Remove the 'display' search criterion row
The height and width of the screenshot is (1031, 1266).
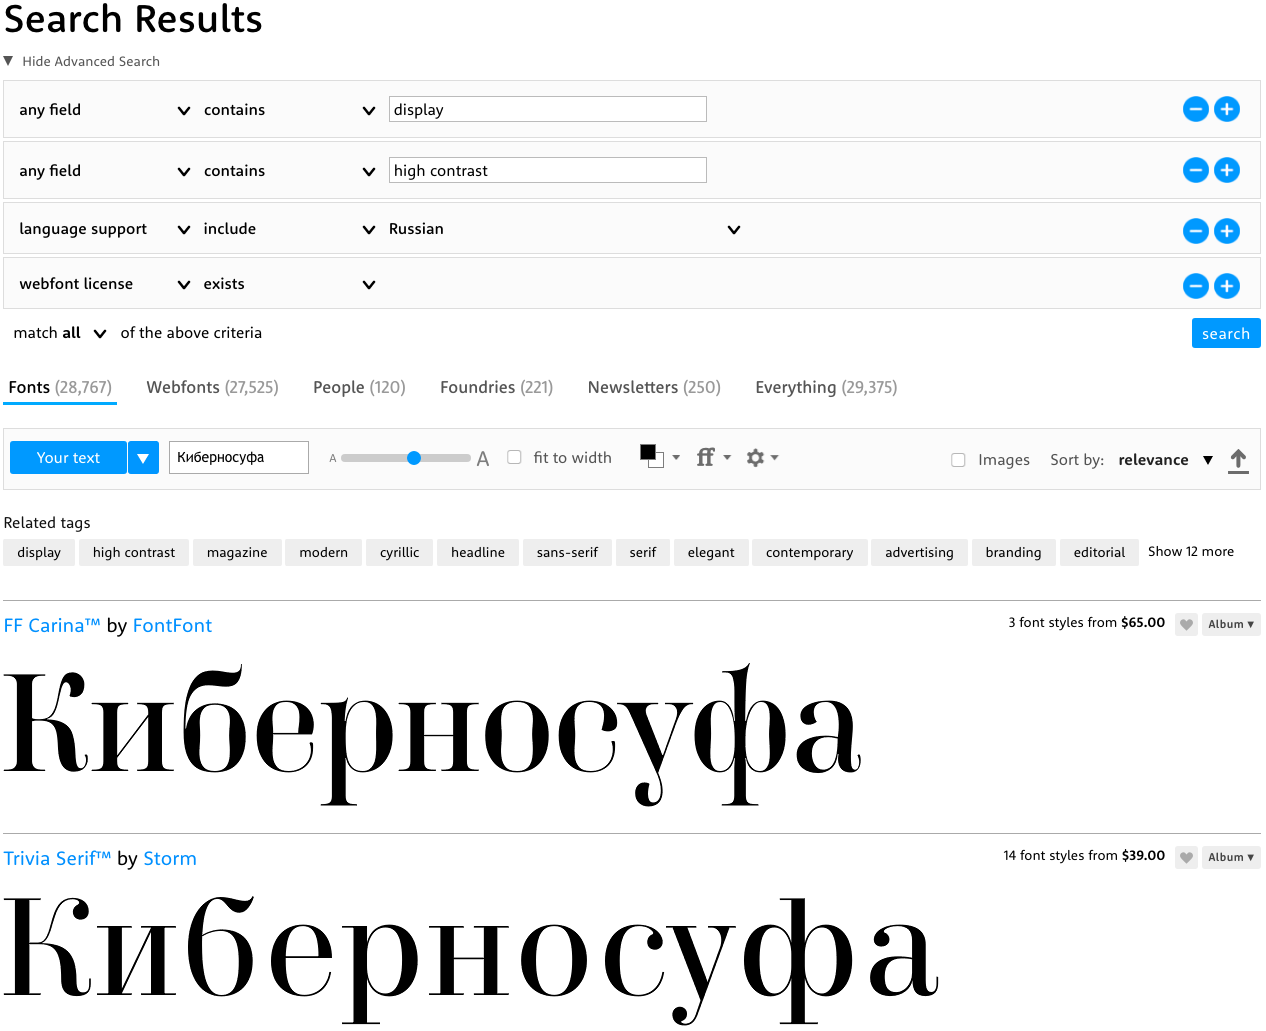(1195, 109)
